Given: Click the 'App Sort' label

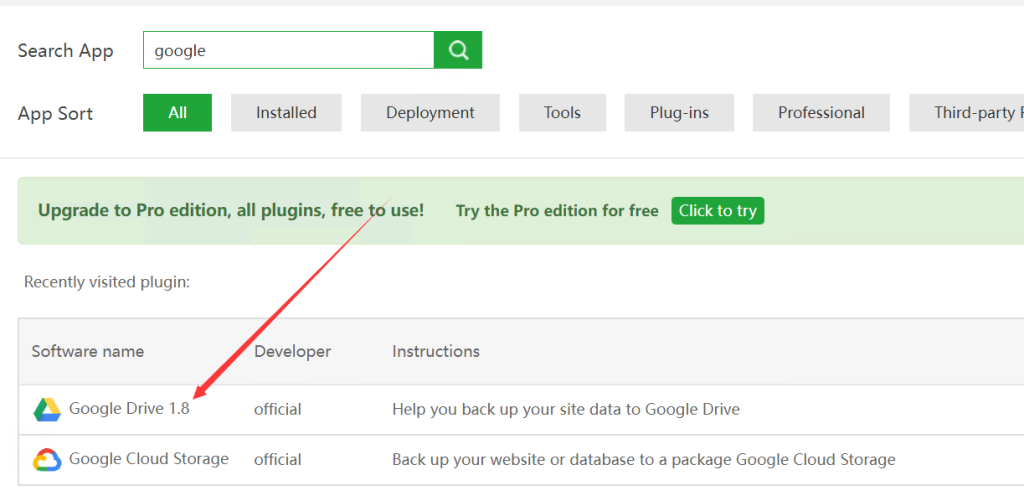Looking at the screenshot, I should [x=56, y=114].
